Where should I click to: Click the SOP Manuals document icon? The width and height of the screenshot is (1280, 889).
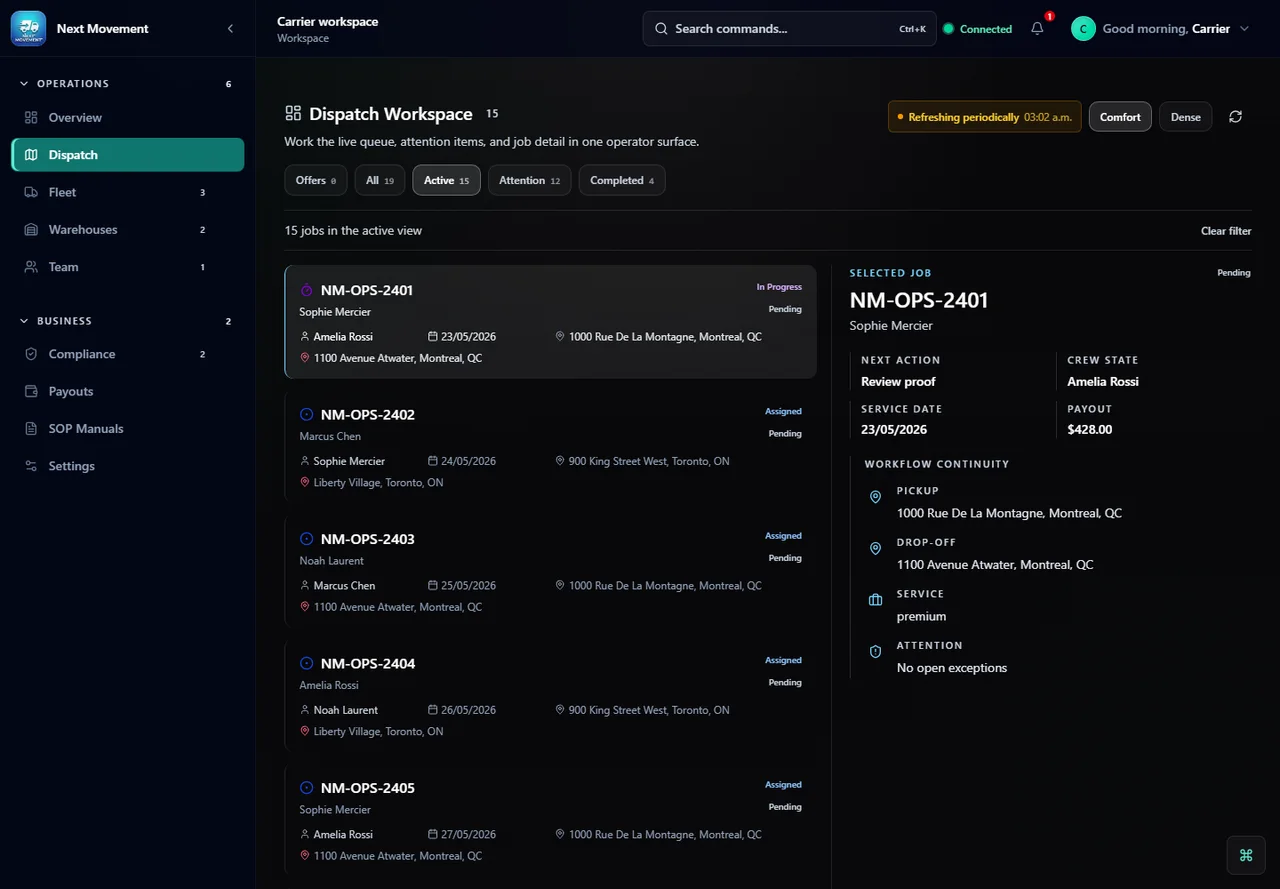point(31,429)
